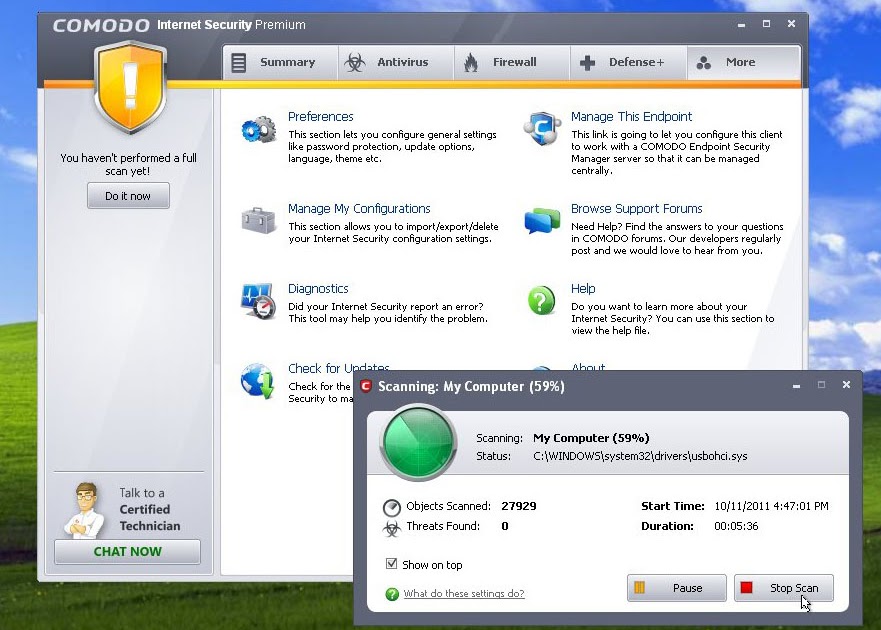
Task: Switch to the Defense+ tab
Action: [628, 62]
